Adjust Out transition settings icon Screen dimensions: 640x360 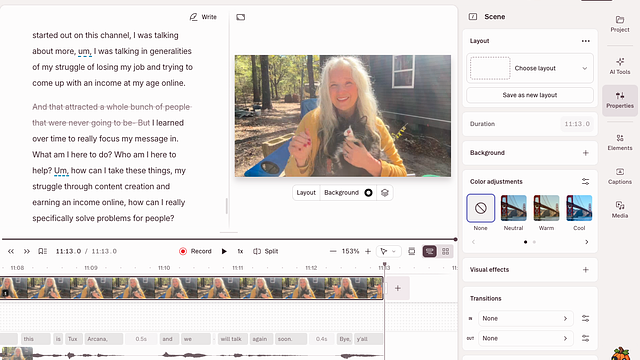(585, 338)
